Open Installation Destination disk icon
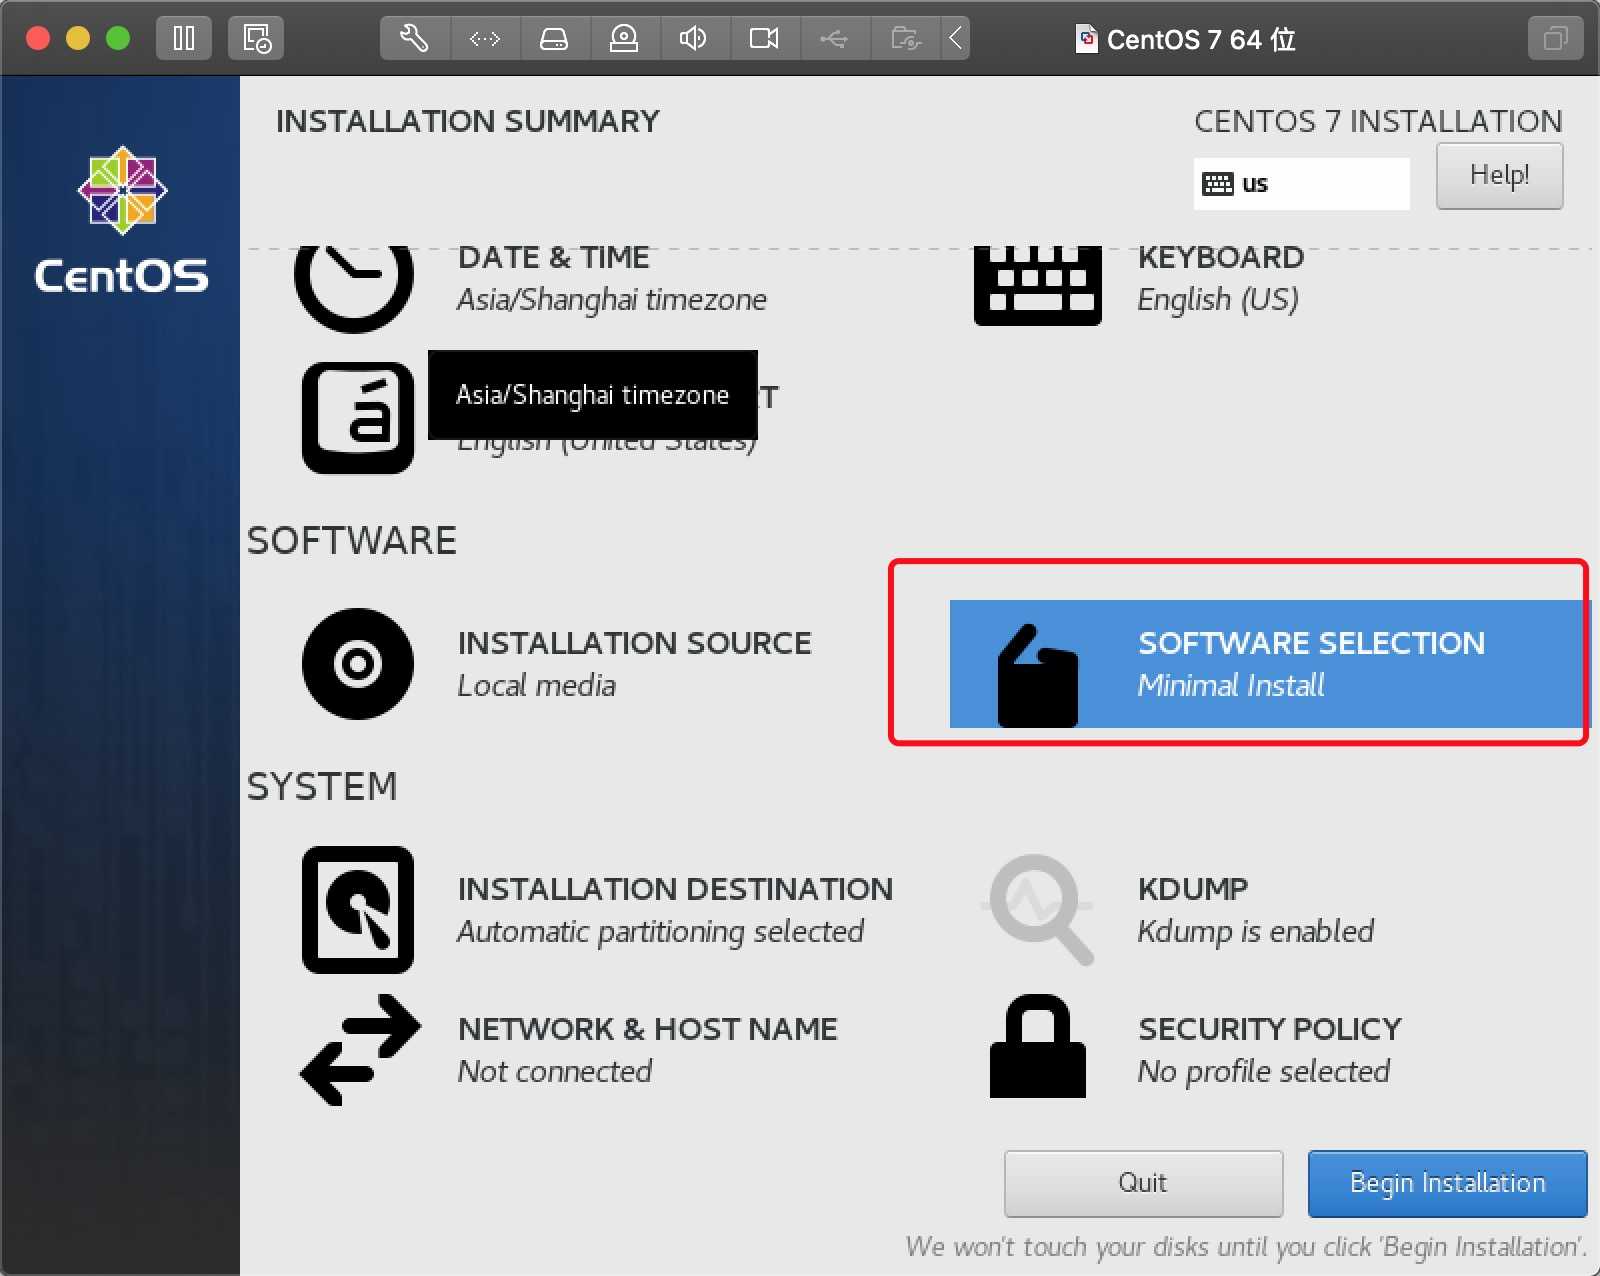 358,910
